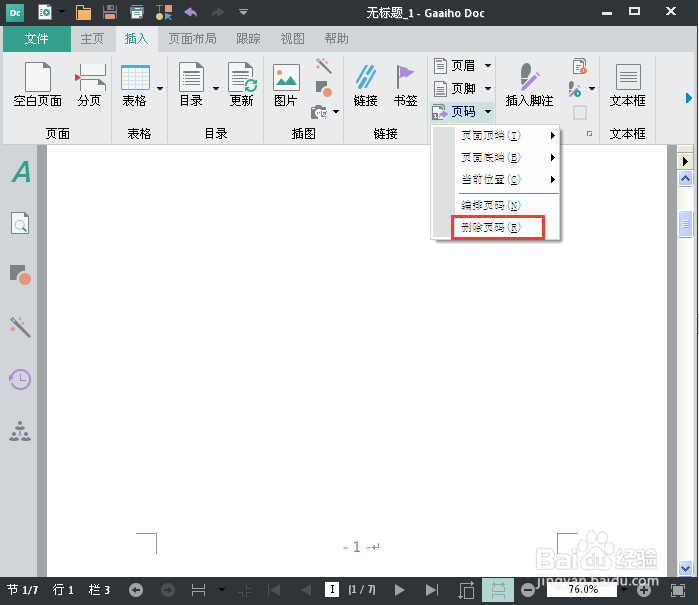Expand the 目录 dropdown arrow
The width and height of the screenshot is (699, 605).
pos(216,88)
